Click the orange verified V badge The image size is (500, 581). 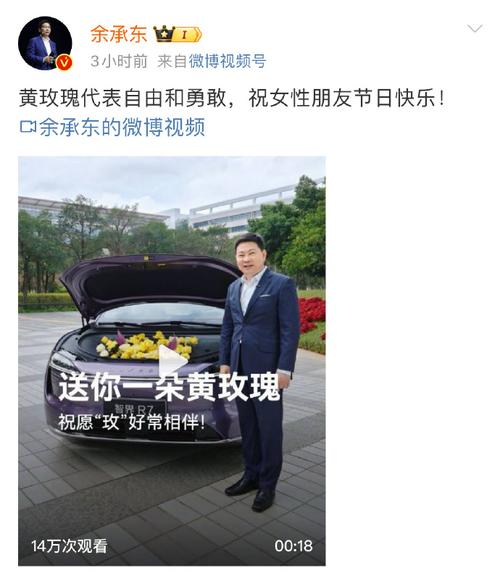(64, 62)
